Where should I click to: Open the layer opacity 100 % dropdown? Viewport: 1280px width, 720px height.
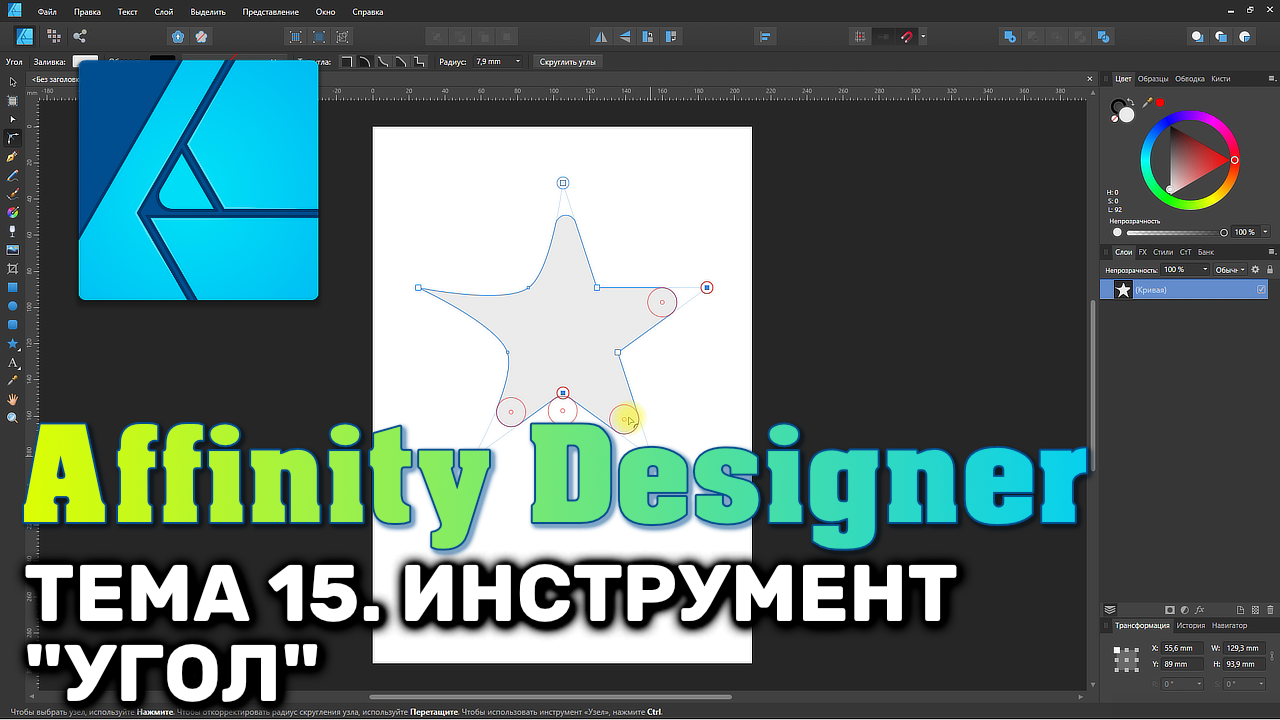pyautogui.click(x=1206, y=269)
